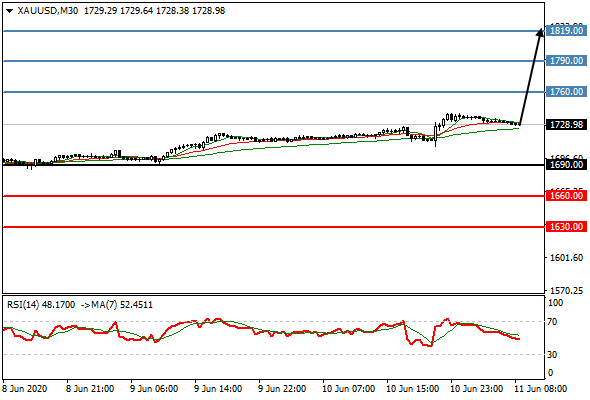Click the XAUUSD,M30 chart dropdown triangle
590x400 pixels.
[x=9, y=11]
